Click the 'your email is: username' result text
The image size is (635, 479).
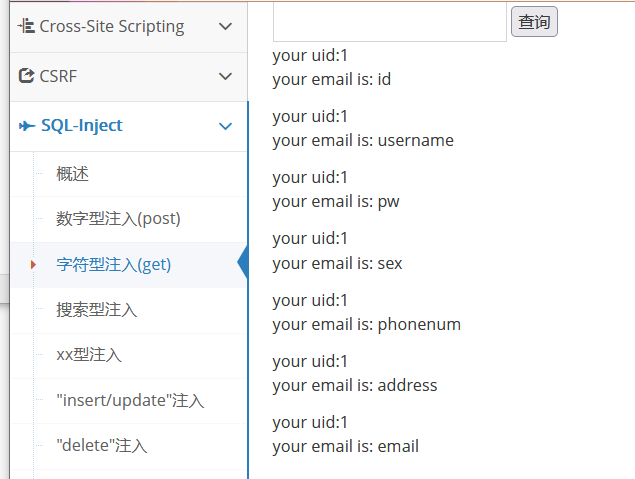363,140
